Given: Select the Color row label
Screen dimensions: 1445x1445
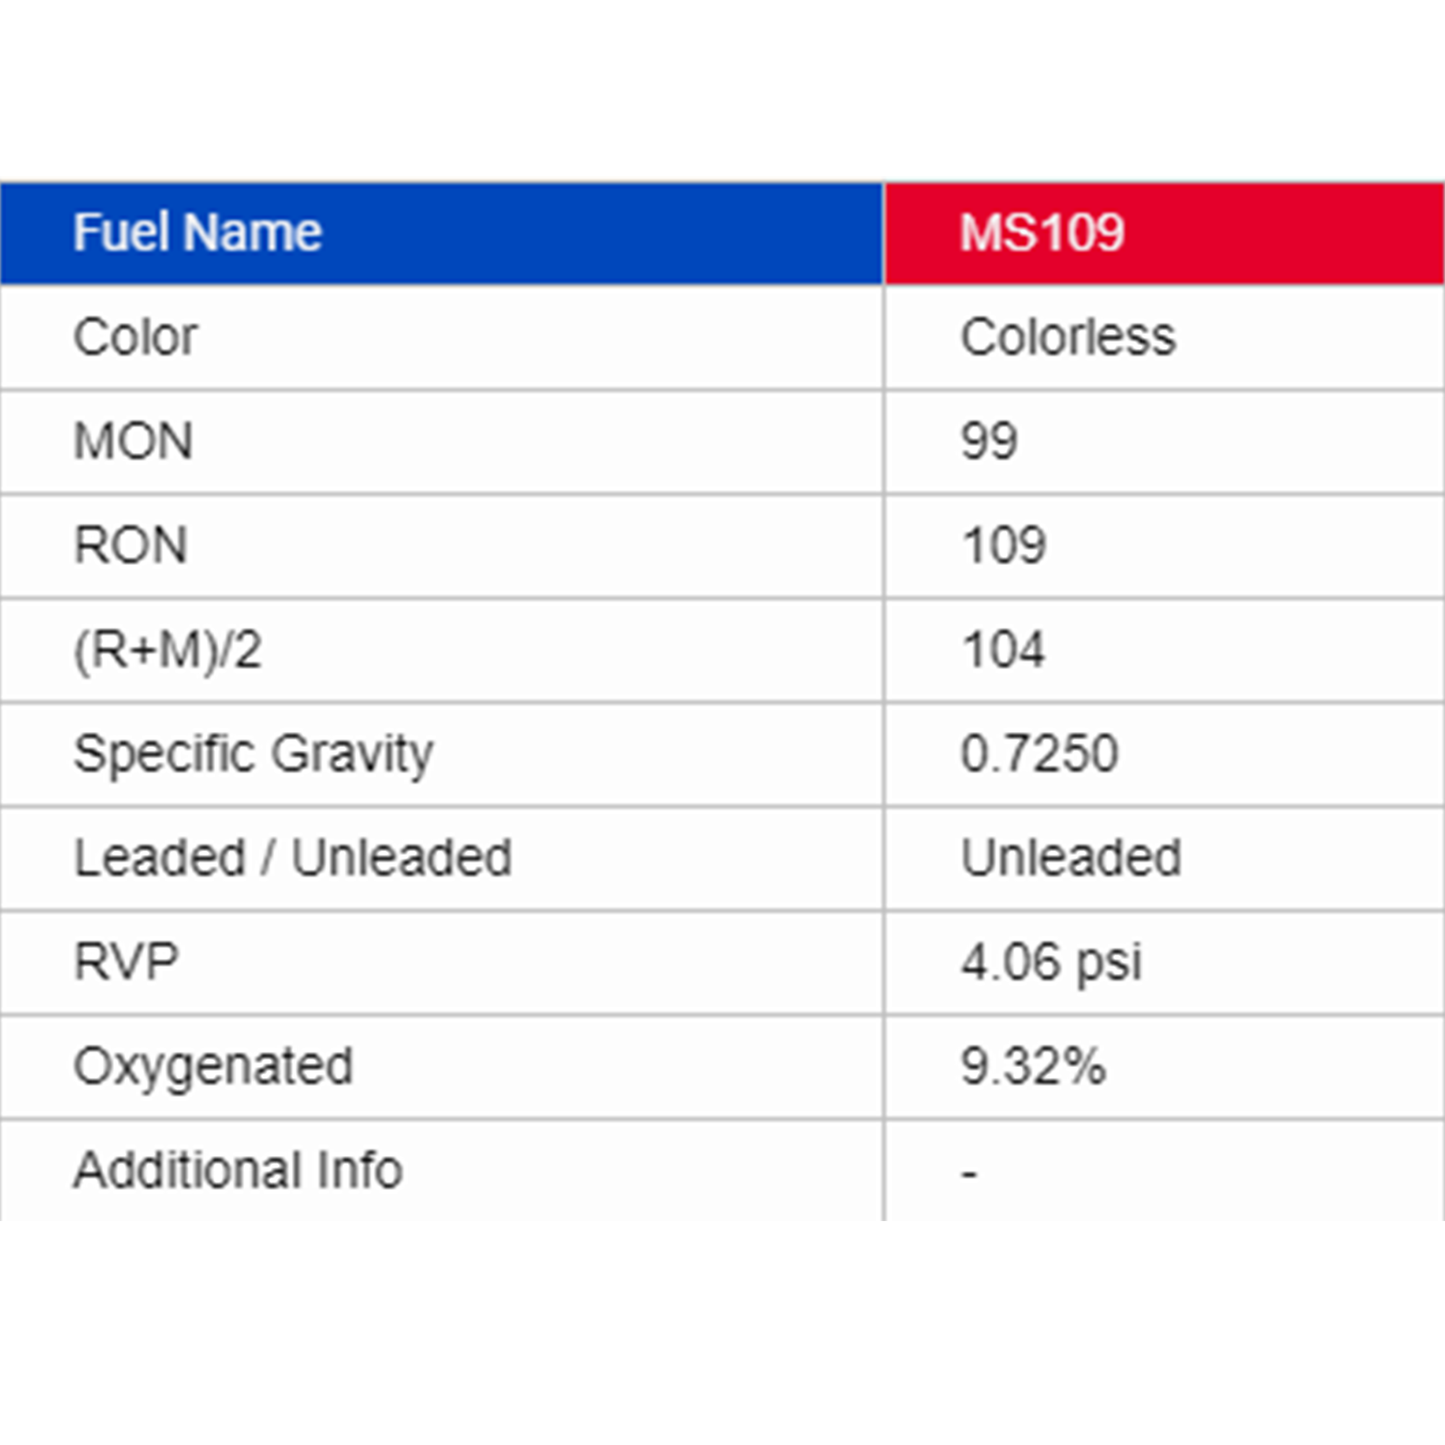Looking at the screenshot, I should (x=136, y=337).
